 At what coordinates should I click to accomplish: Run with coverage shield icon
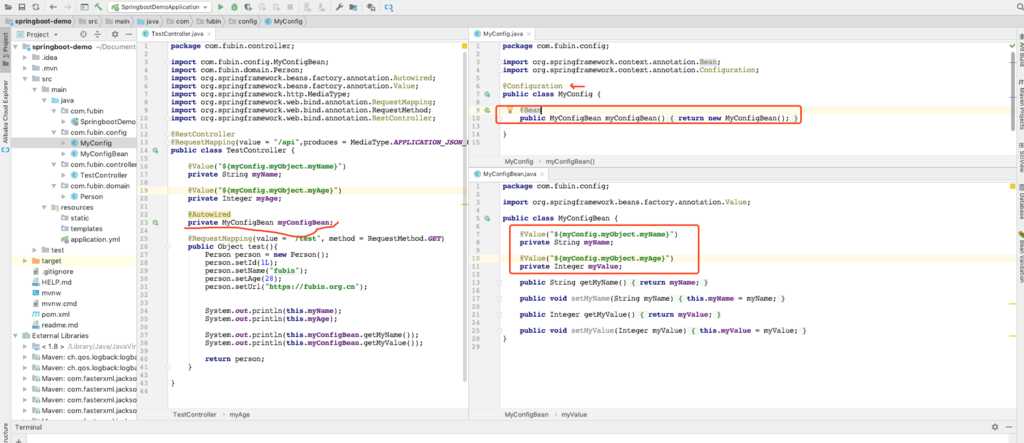pyautogui.click(x=247, y=7)
